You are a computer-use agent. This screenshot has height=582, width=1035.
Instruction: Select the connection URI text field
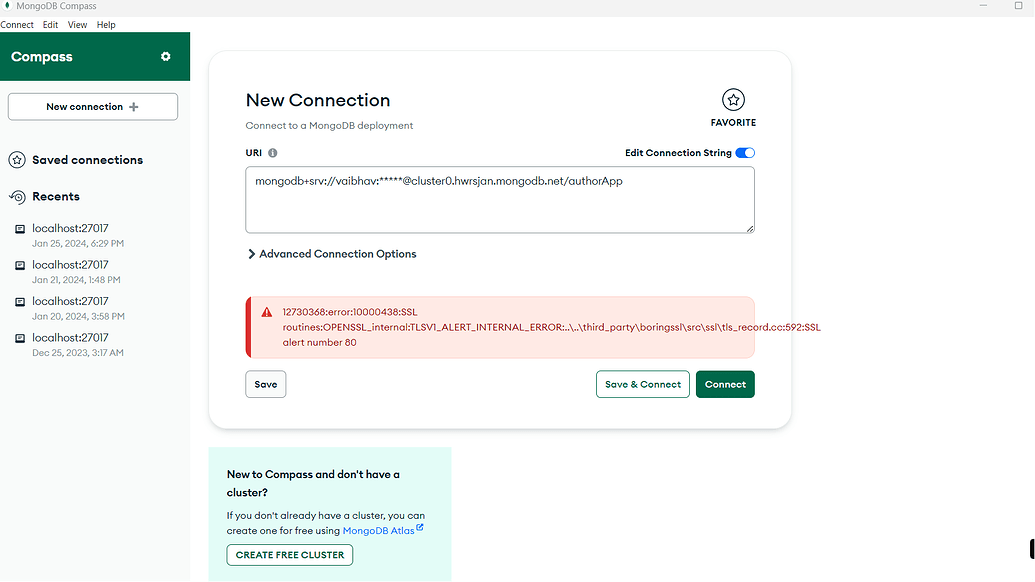500,200
